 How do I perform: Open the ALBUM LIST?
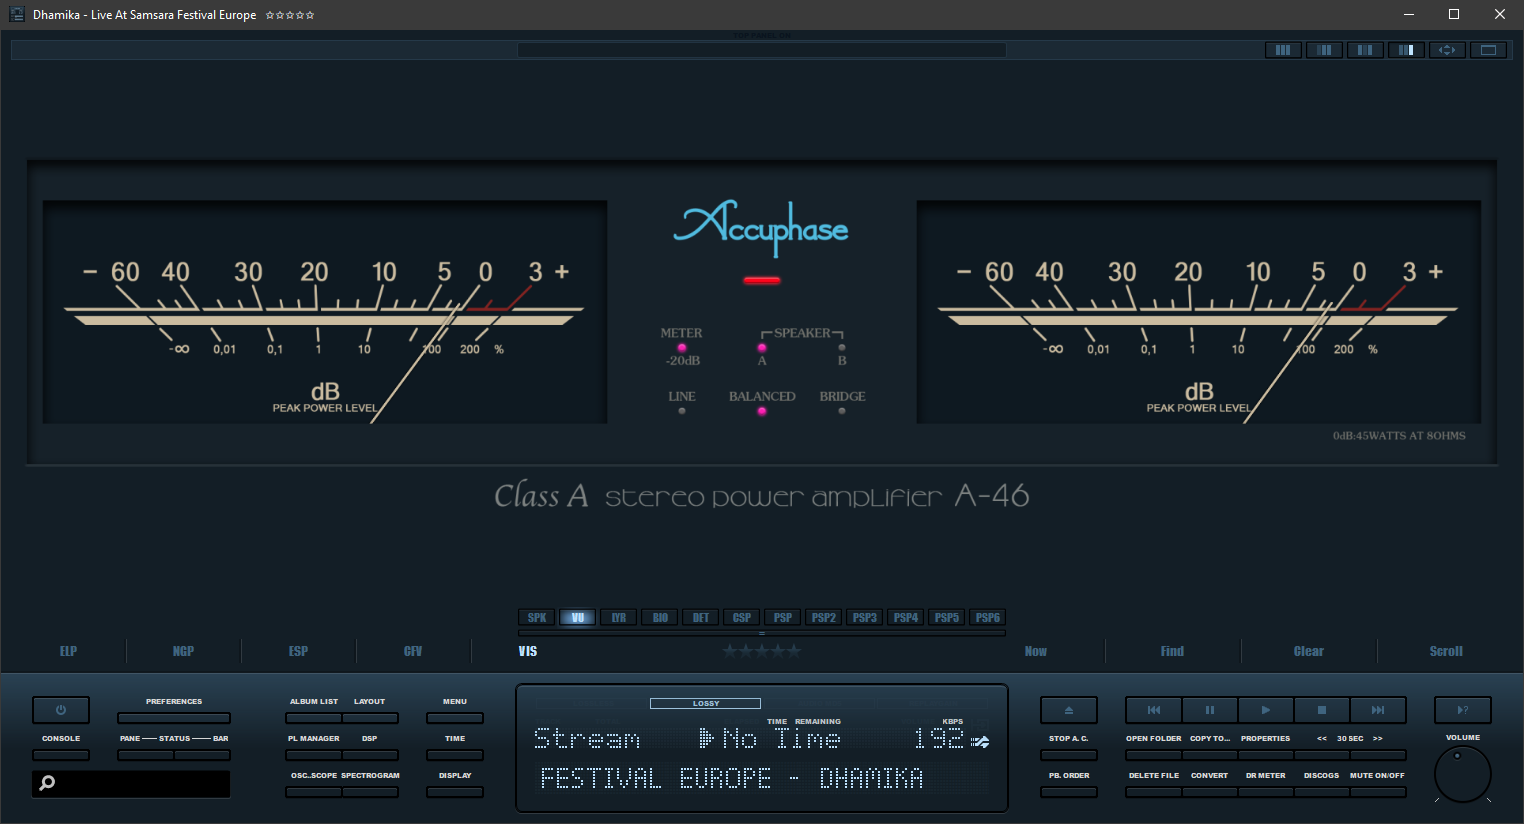point(314,718)
